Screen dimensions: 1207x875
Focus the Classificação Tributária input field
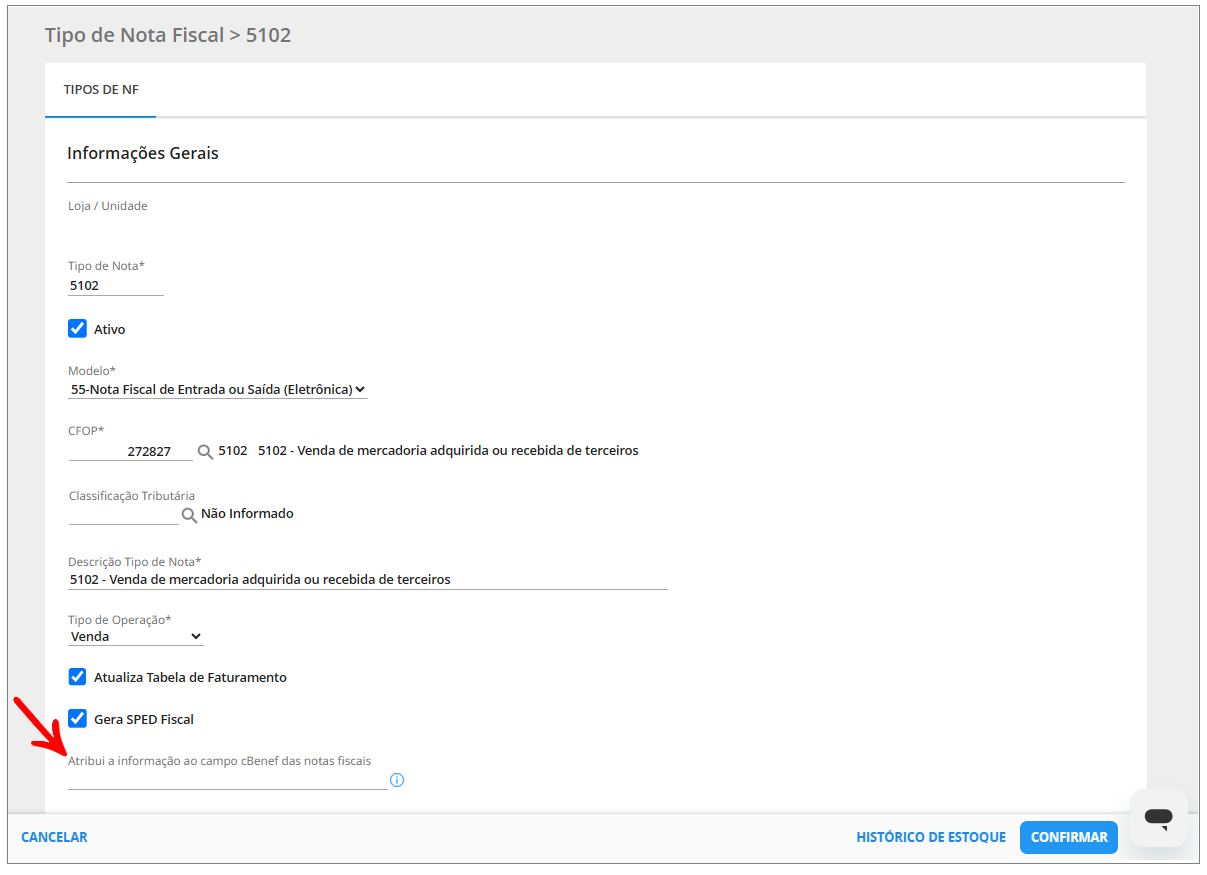coord(124,515)
